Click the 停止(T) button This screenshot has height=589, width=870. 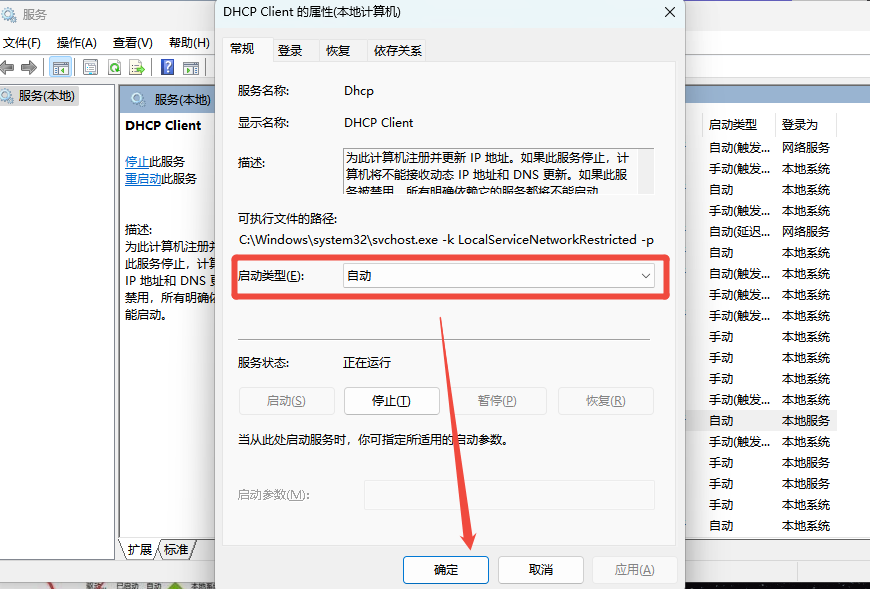(391, 401)
